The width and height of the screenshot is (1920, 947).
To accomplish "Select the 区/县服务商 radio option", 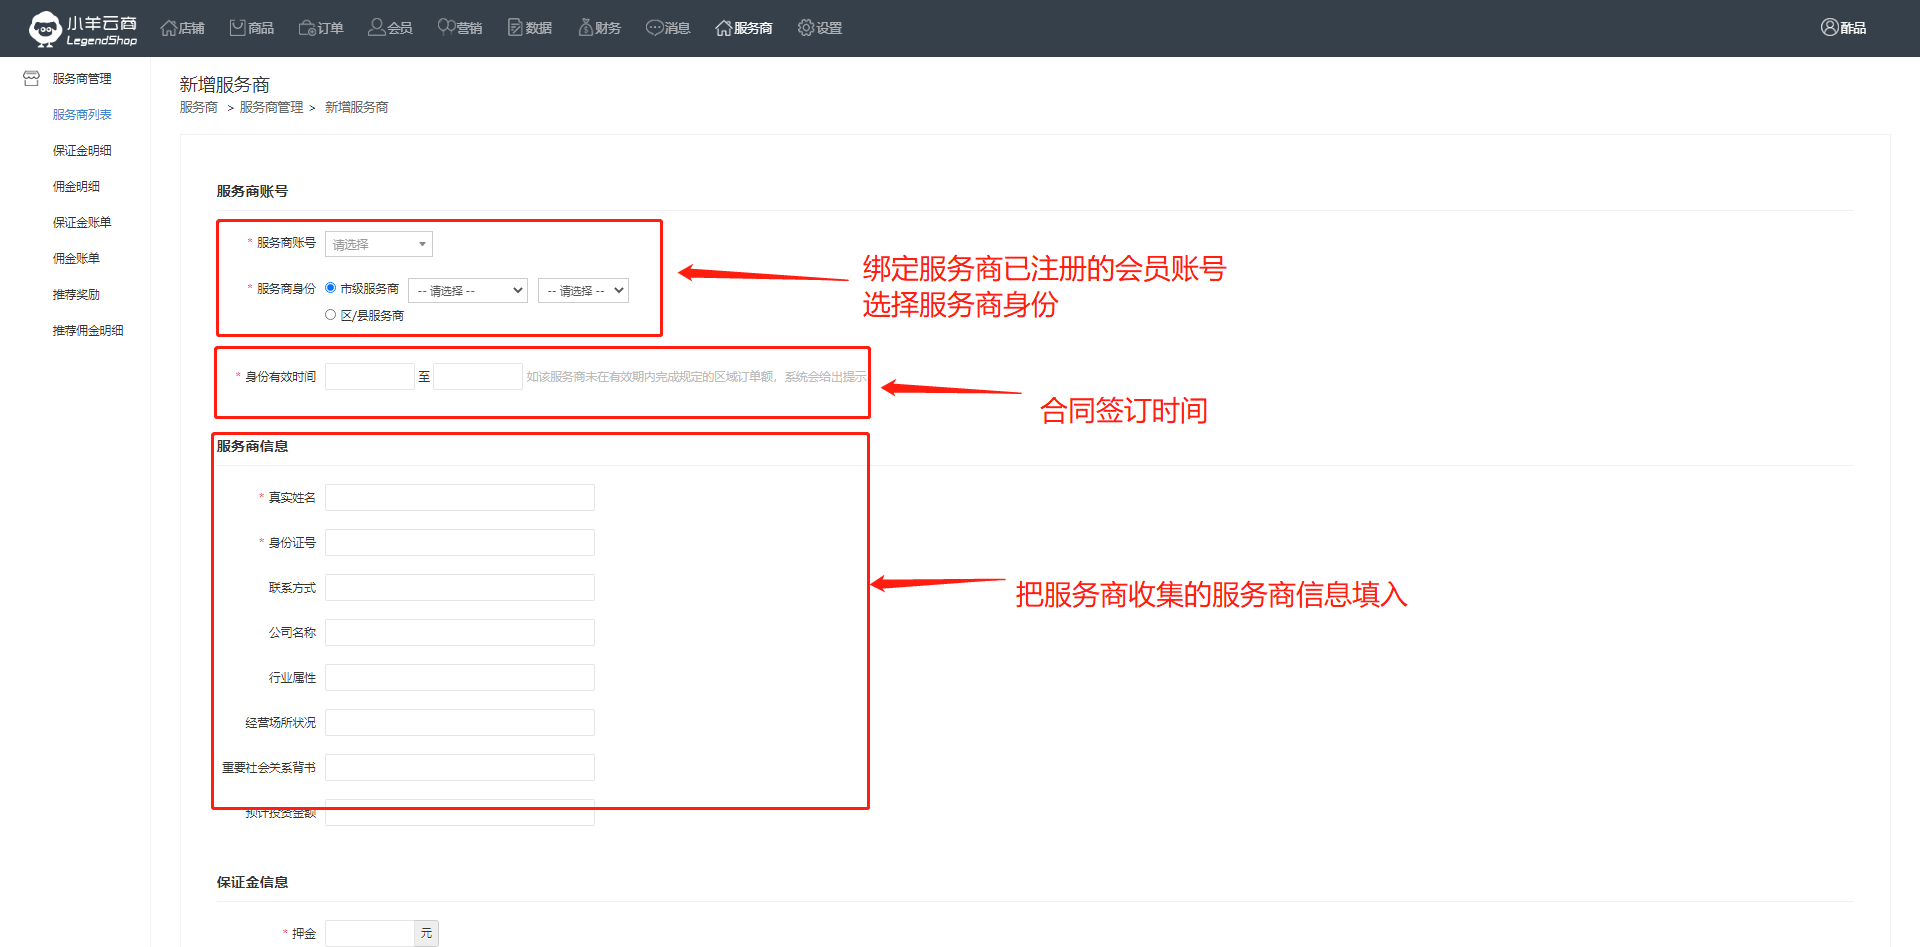I will tap(331, 315).
